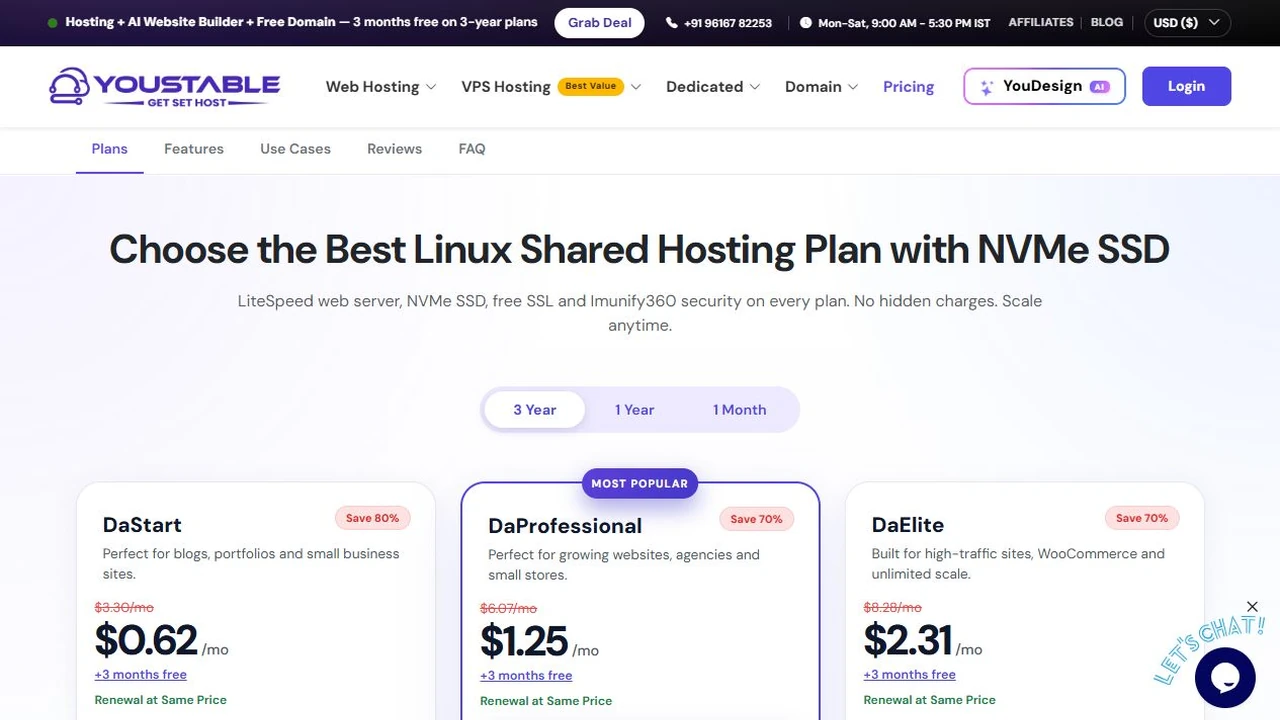This screenshot has height=720, width=1280.
Task: Select the 1 Year billing option
Action: 634,410
